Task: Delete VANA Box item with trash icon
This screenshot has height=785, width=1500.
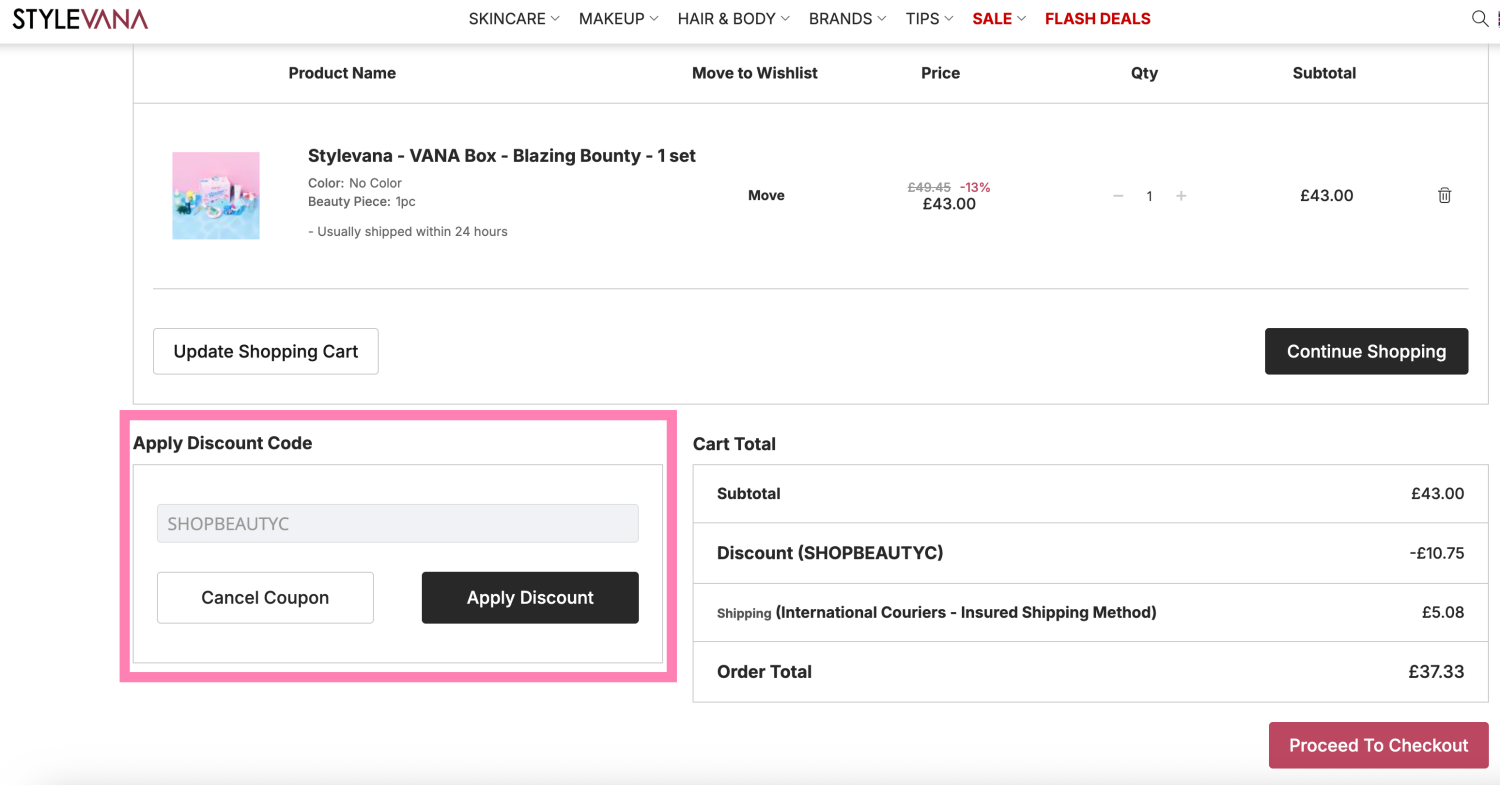Action: coord(1444,196)
